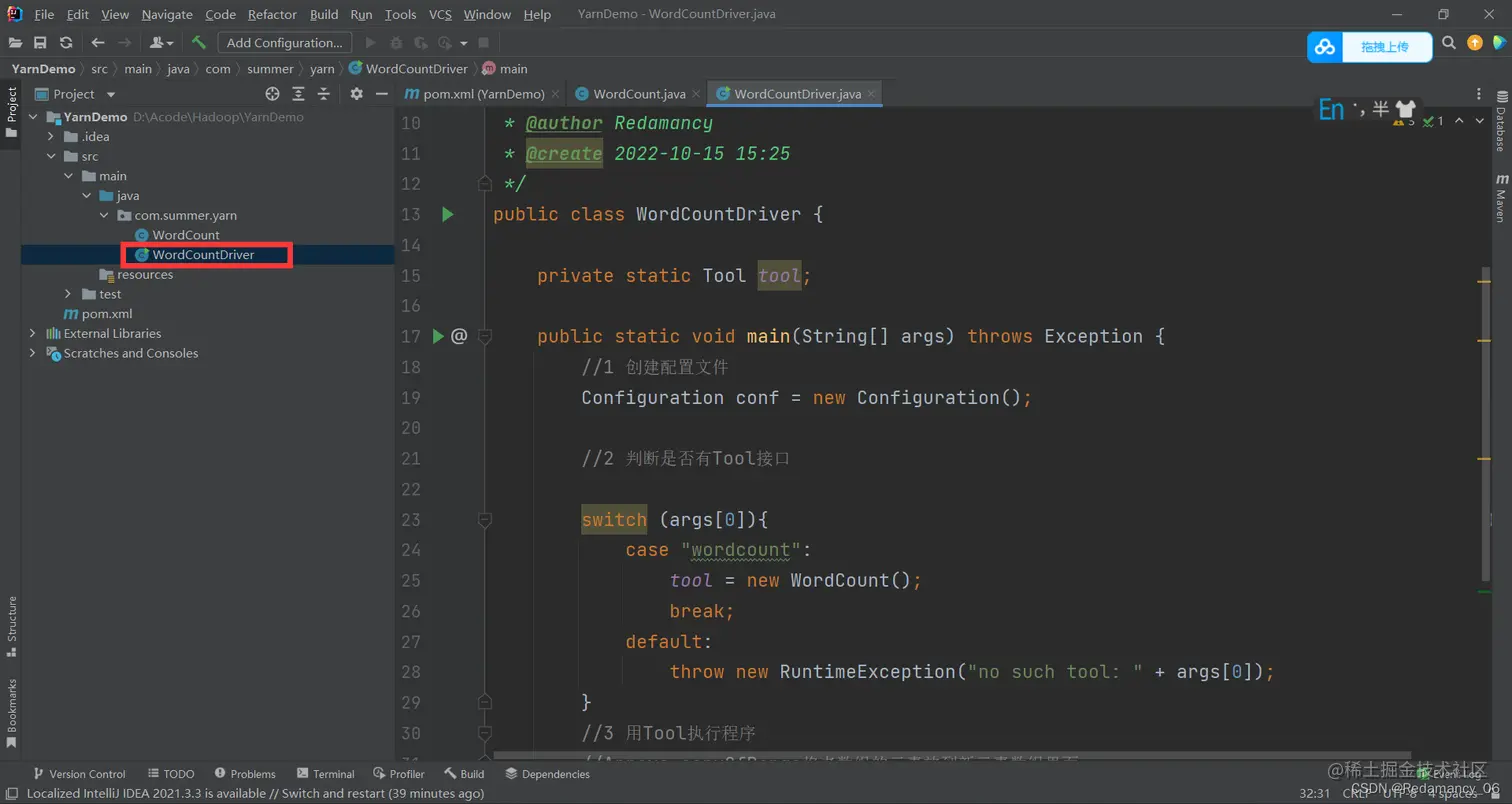1512x804 pixels.
Task: Open Search Everywhere magnifier icon
Action: 1449,43
